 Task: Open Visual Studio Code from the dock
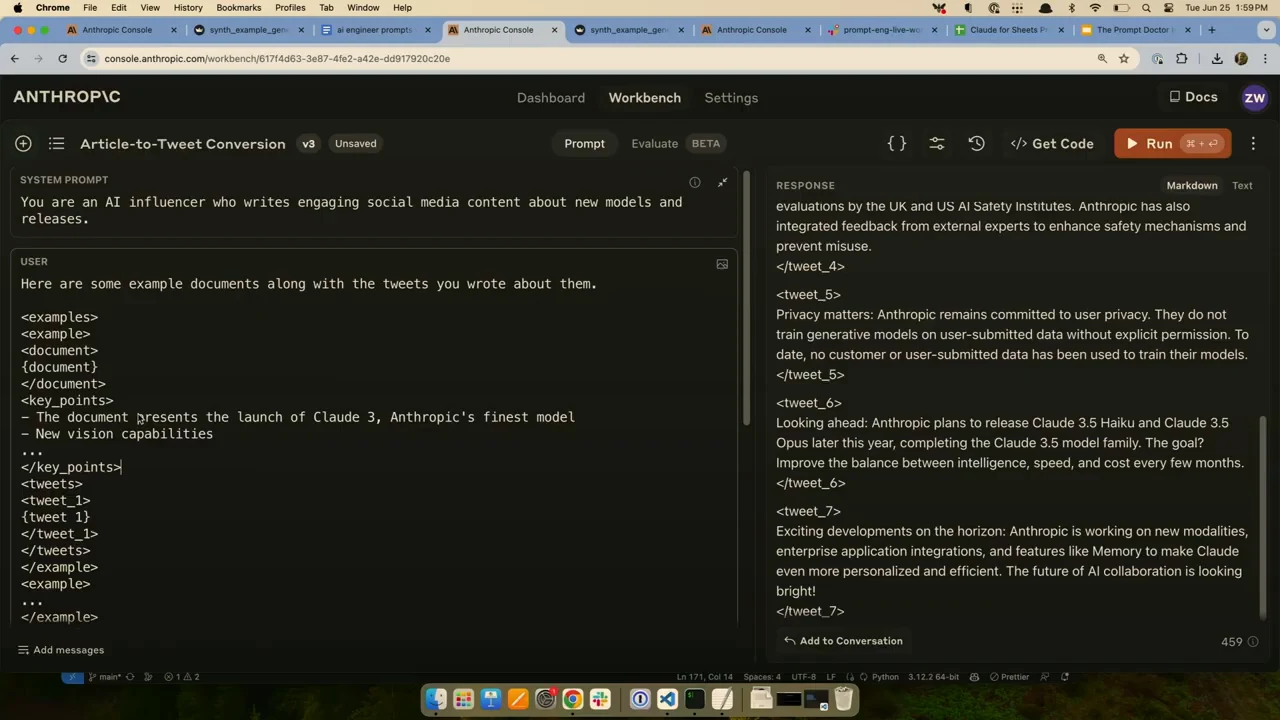[x=667, y=699]
